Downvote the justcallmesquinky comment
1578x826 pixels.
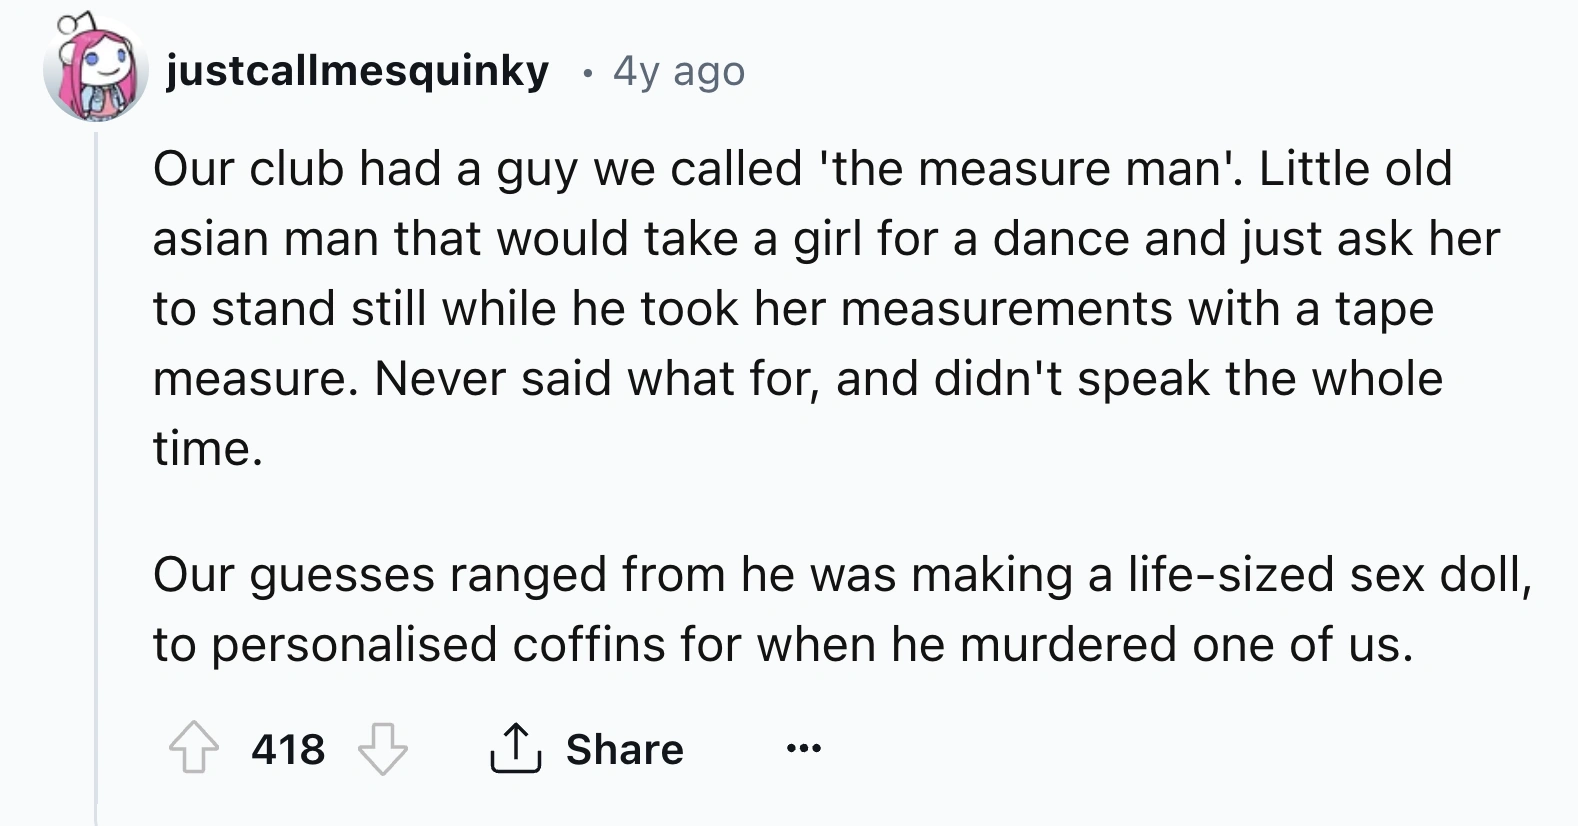[x=383, y=748]
